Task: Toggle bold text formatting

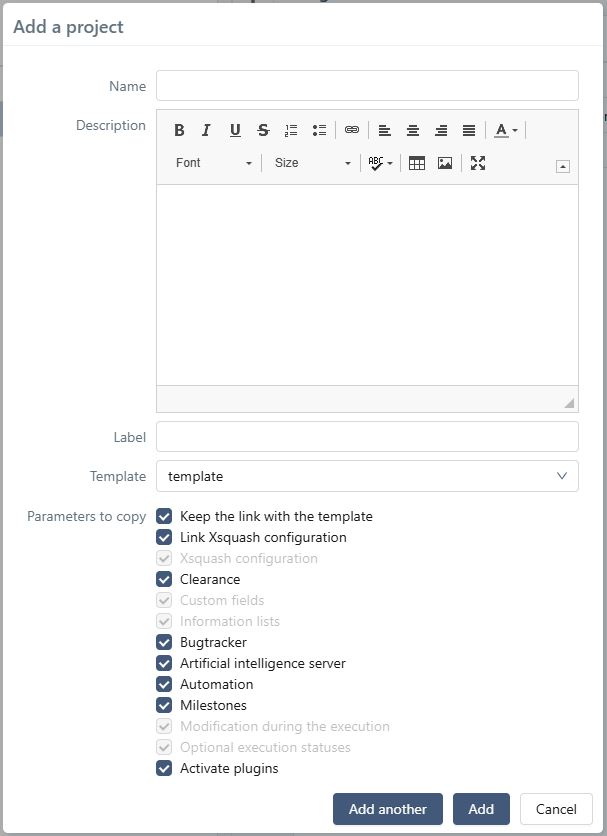Action: pyautogui.click(x=179, y=130)
